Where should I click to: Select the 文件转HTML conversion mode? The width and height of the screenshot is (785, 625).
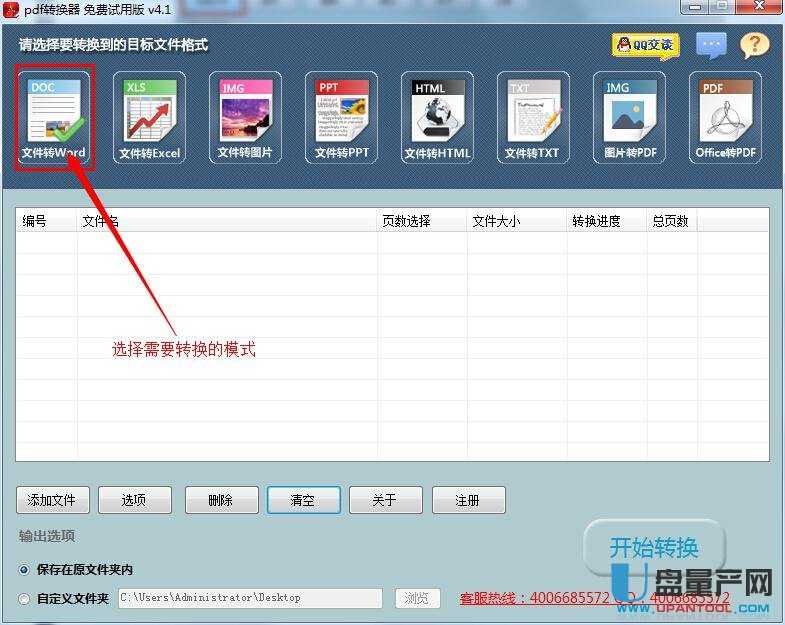pos(437,118)
